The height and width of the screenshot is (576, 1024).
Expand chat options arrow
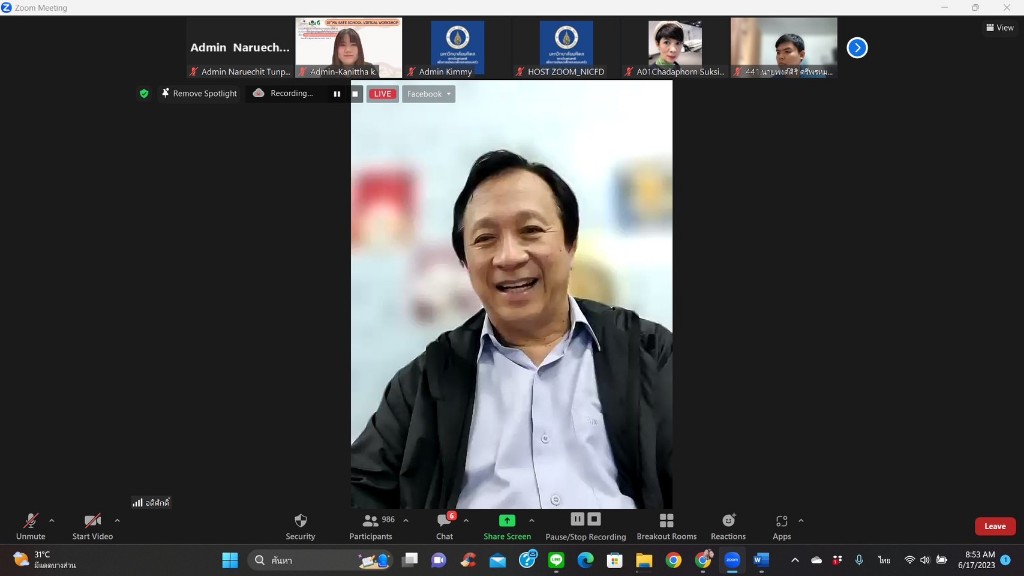(466, 520)
